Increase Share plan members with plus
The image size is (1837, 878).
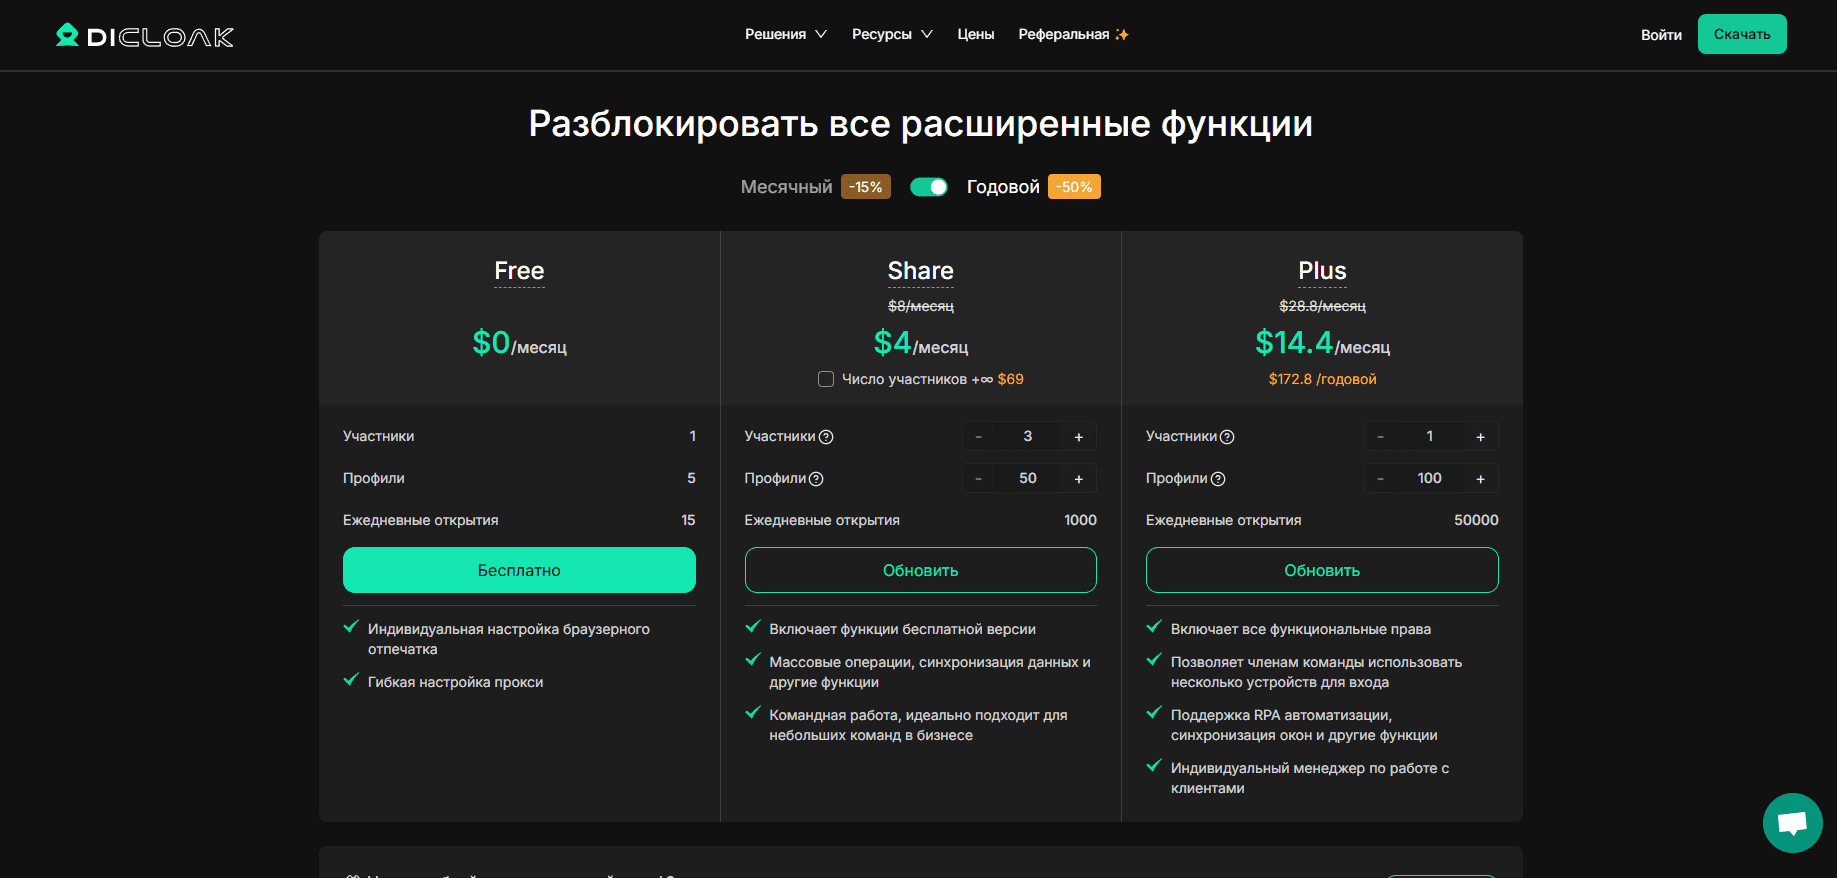(x=1079, y=437)
